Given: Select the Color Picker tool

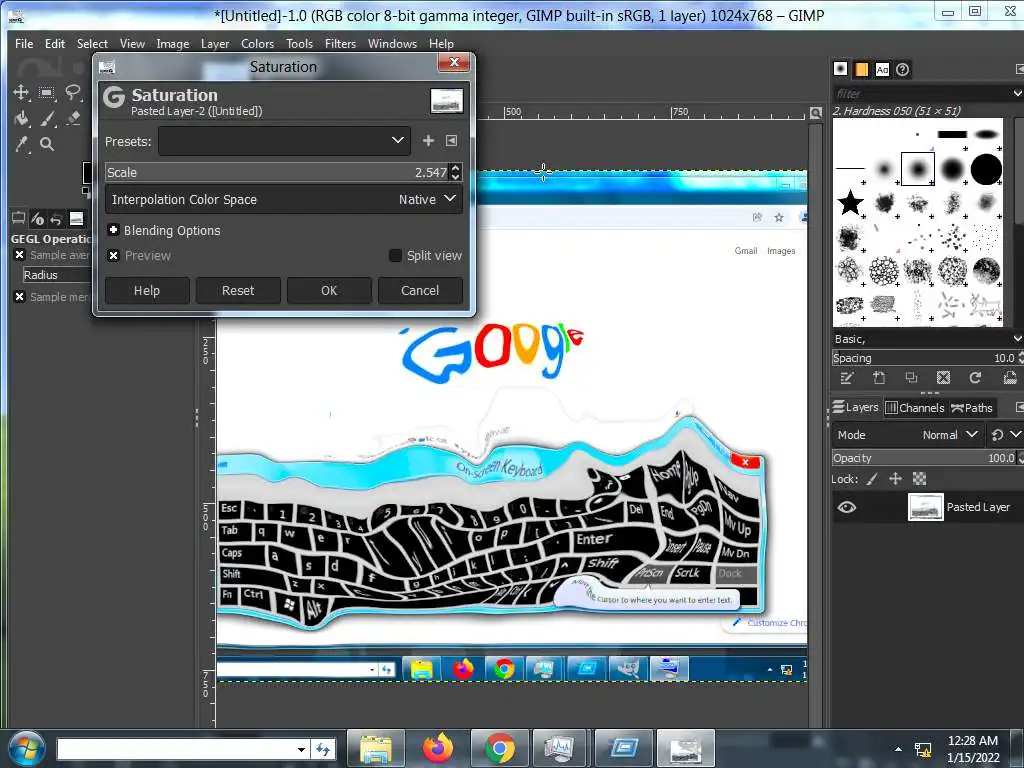Looking at the screenshot, I should [21, 144].
